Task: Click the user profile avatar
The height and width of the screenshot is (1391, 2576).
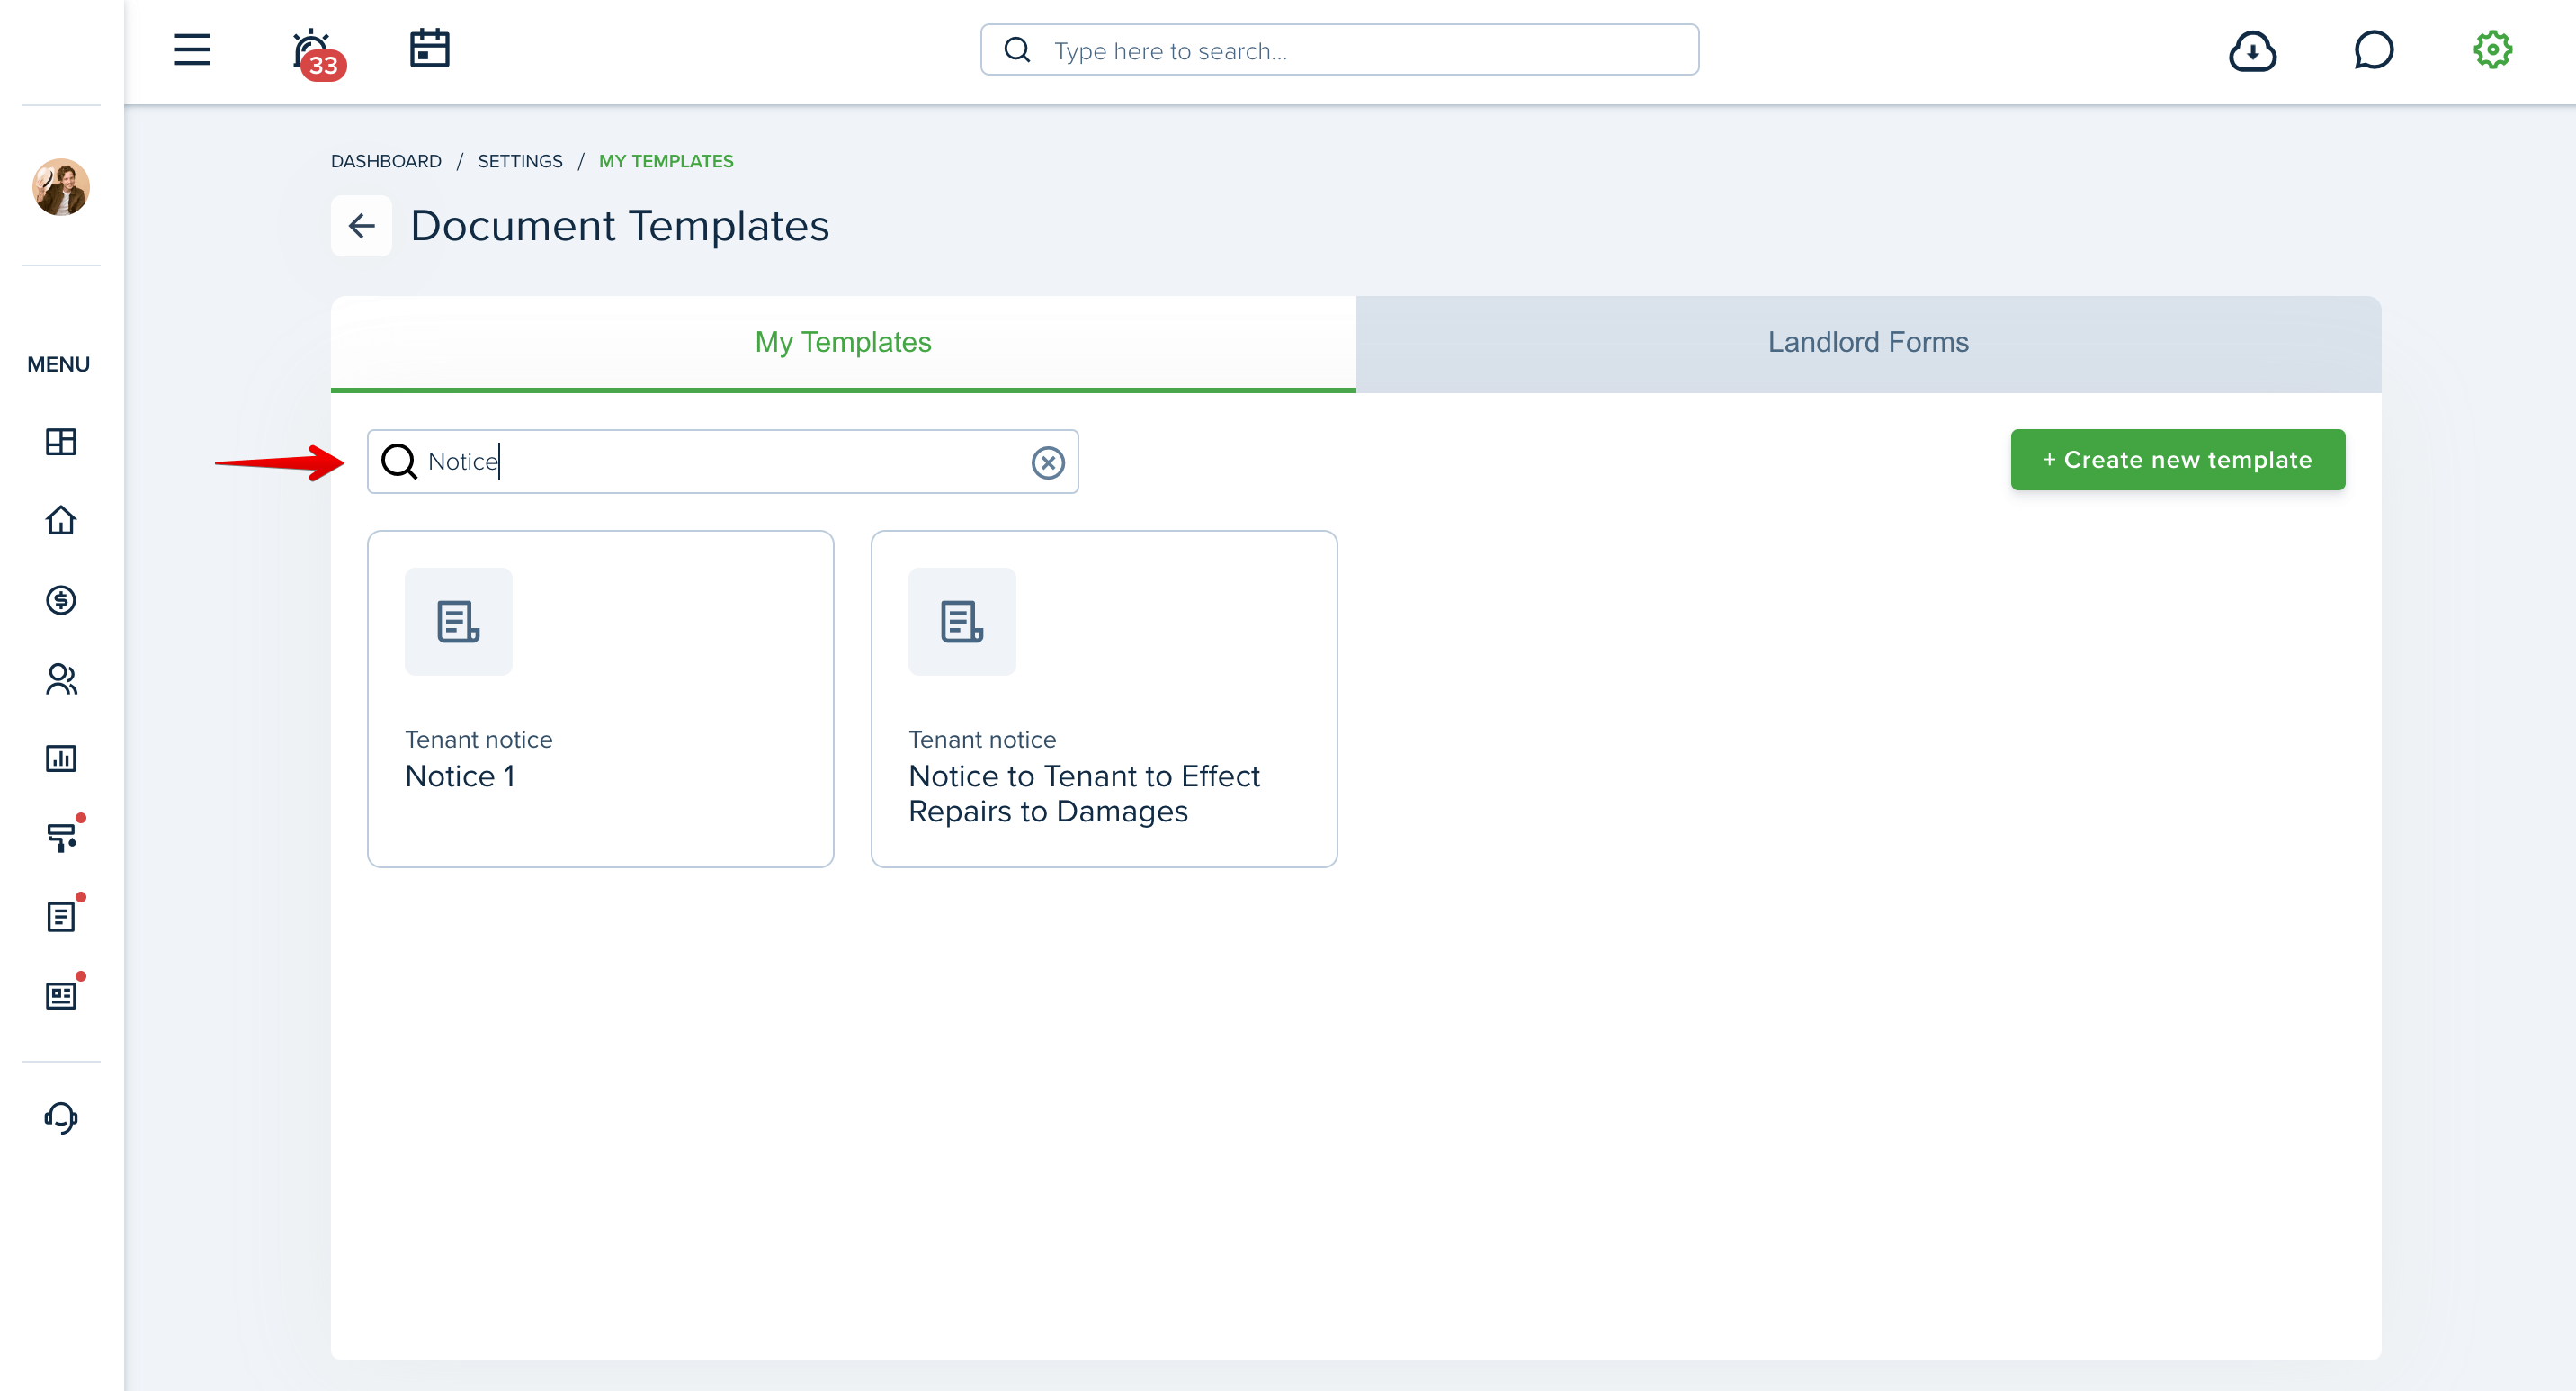Action: (x=61, y=187)
